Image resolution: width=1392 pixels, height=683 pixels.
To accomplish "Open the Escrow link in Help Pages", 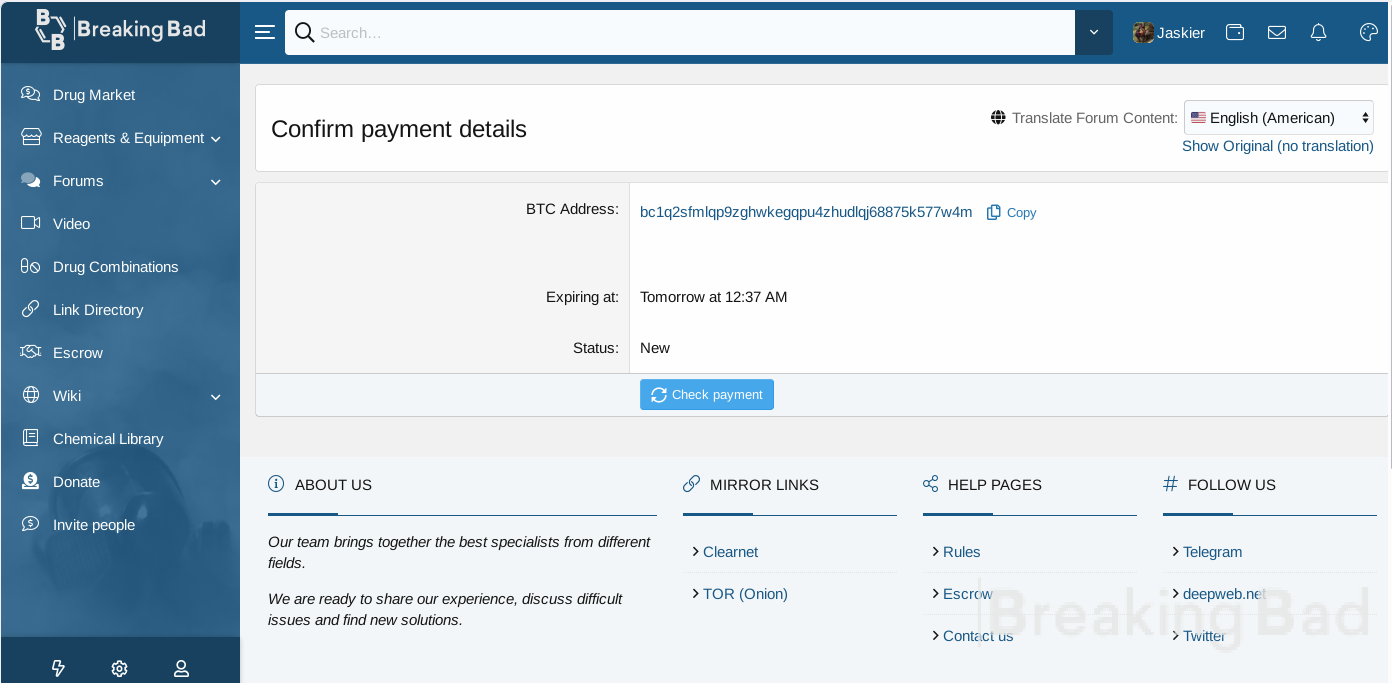I will 968,594.
